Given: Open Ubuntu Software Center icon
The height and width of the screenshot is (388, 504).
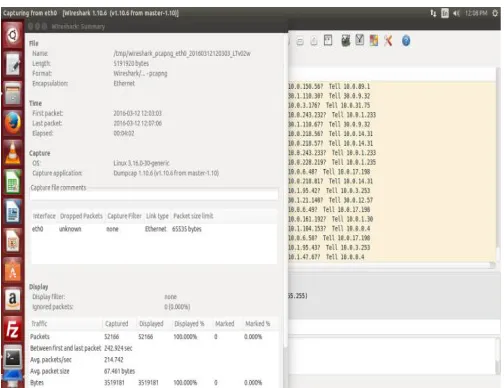Looking at the screenshot, I should 13,270.
